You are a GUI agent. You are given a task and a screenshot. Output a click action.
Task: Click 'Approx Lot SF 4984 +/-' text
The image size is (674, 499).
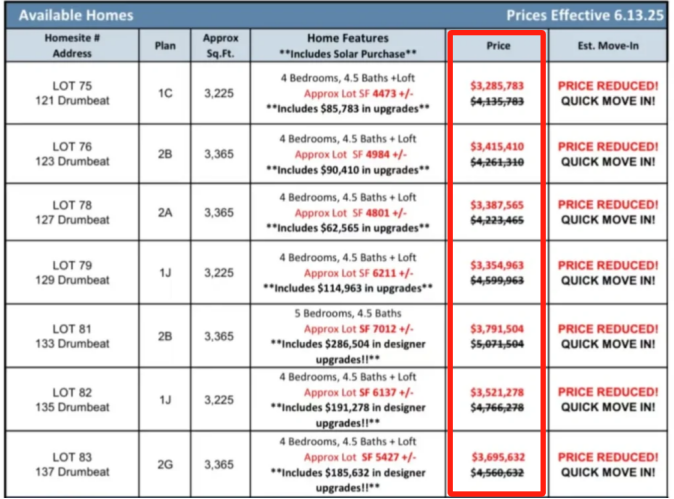click(350, 154)
